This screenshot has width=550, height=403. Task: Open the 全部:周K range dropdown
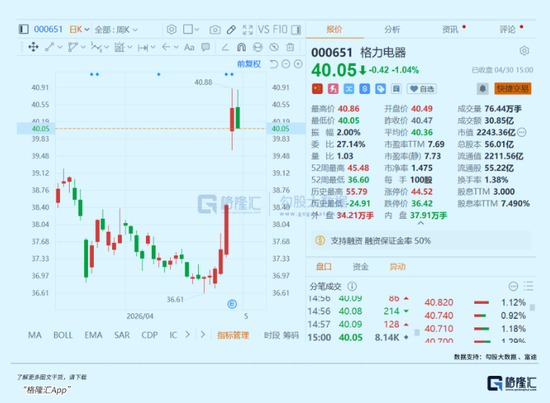click(x=116, y=30)
